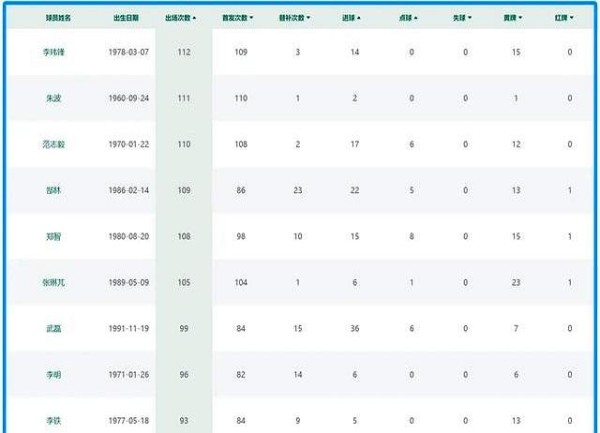Sort by the 进球 arrow
Viewport: 600px width, 433px height.
pos(359,18)
